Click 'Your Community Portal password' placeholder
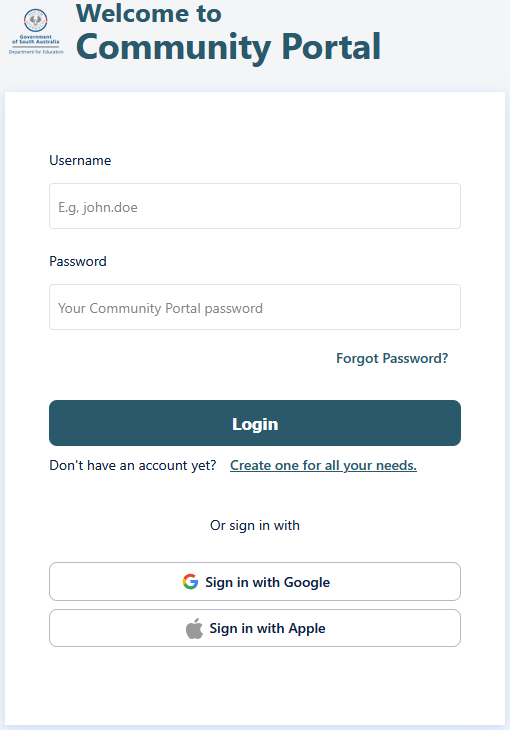The image size is (510, 730). click(x=160, y=308)
